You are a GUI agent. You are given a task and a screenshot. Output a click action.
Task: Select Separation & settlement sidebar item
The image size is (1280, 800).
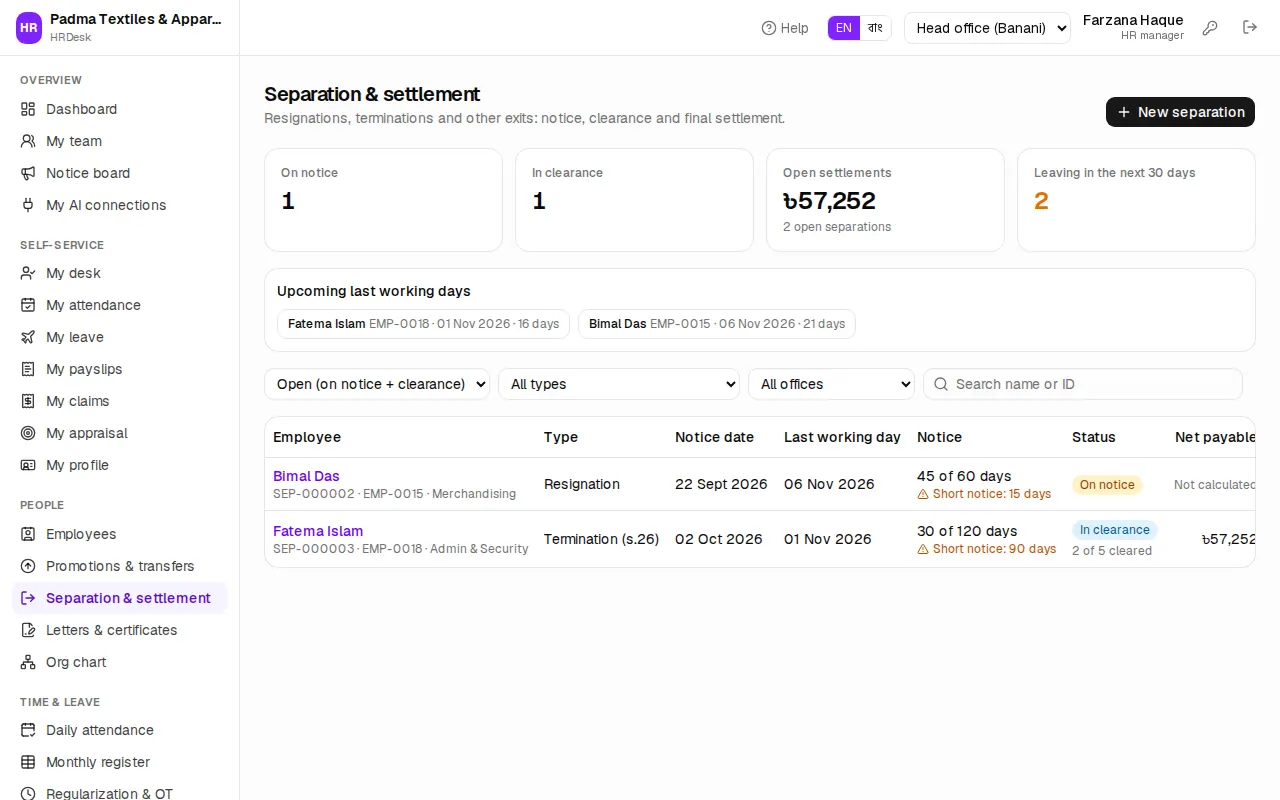point(120,598)
